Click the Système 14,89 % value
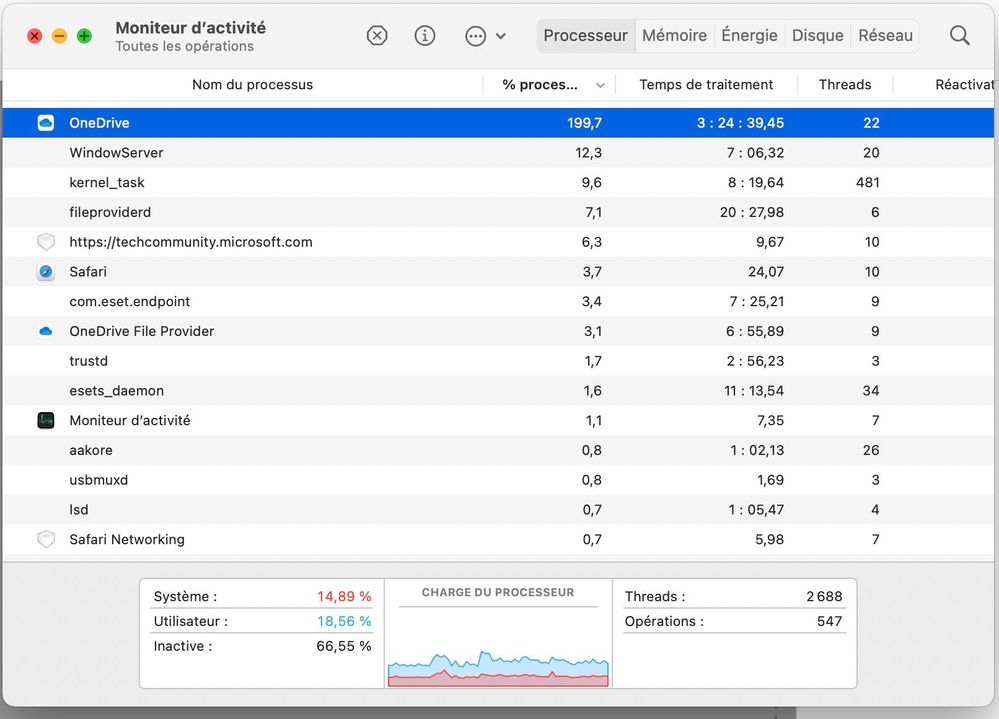The height and width of the screenshot is (719, 999). click(x=344, y=597)
